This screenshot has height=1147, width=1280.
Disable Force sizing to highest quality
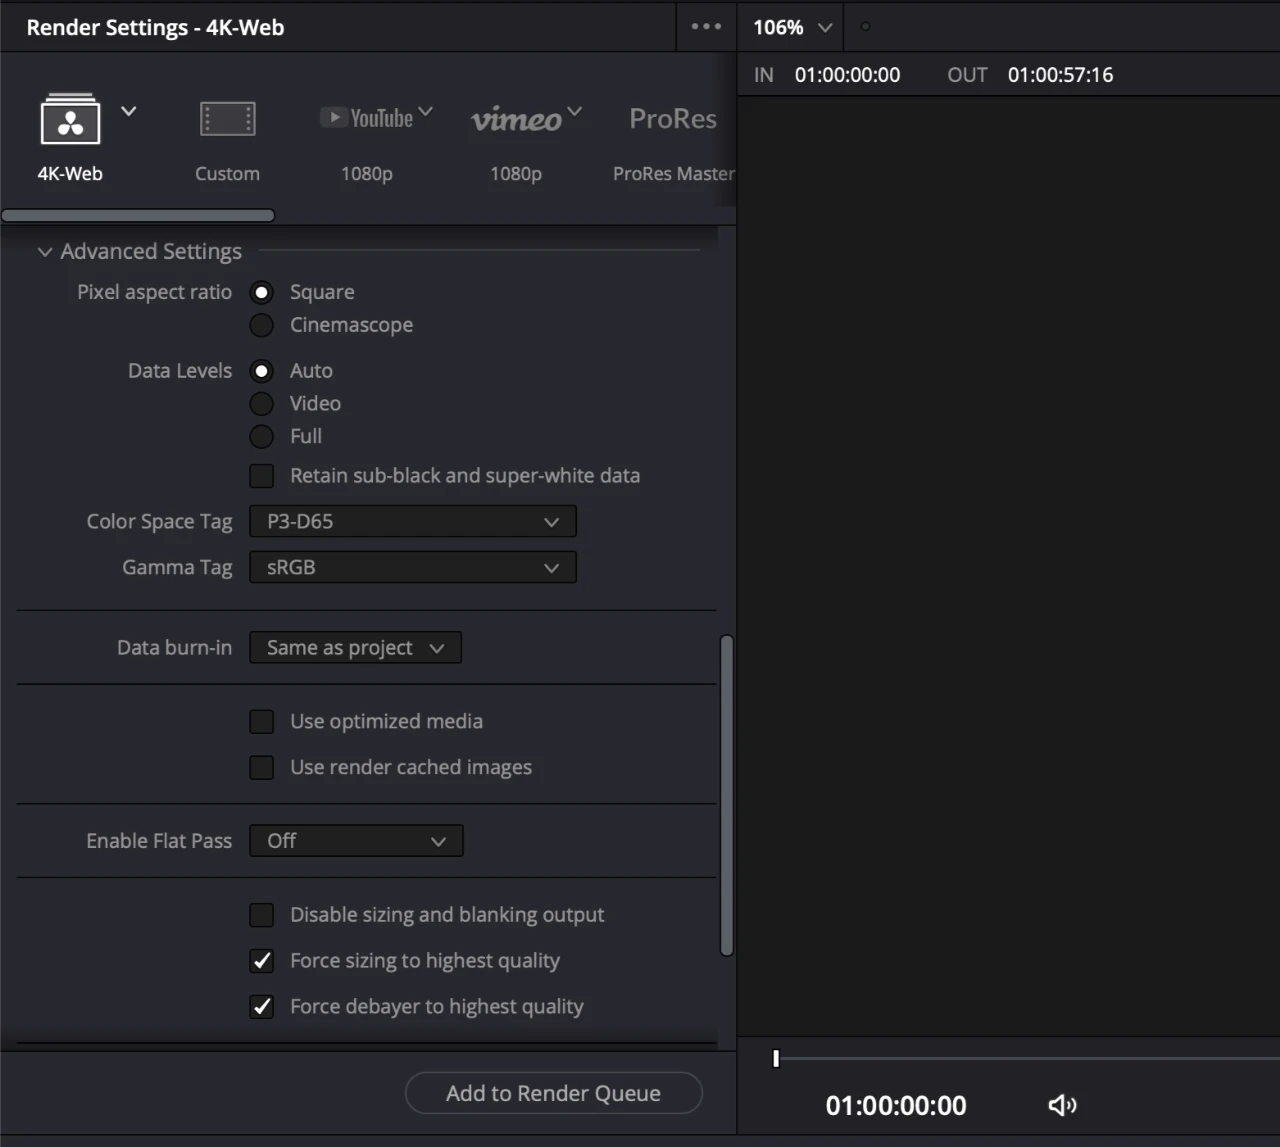pyautogui.click(x=261, y=960)
